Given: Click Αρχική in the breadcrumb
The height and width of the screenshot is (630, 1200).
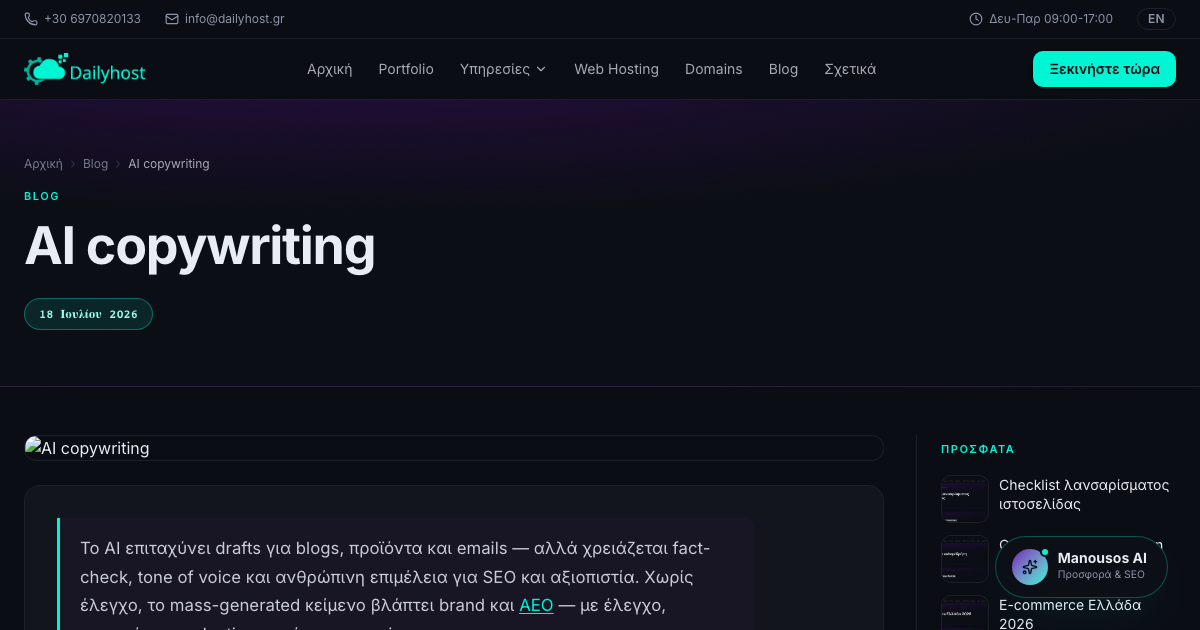Looking at the screenshot, I should (x=43, y=164).
